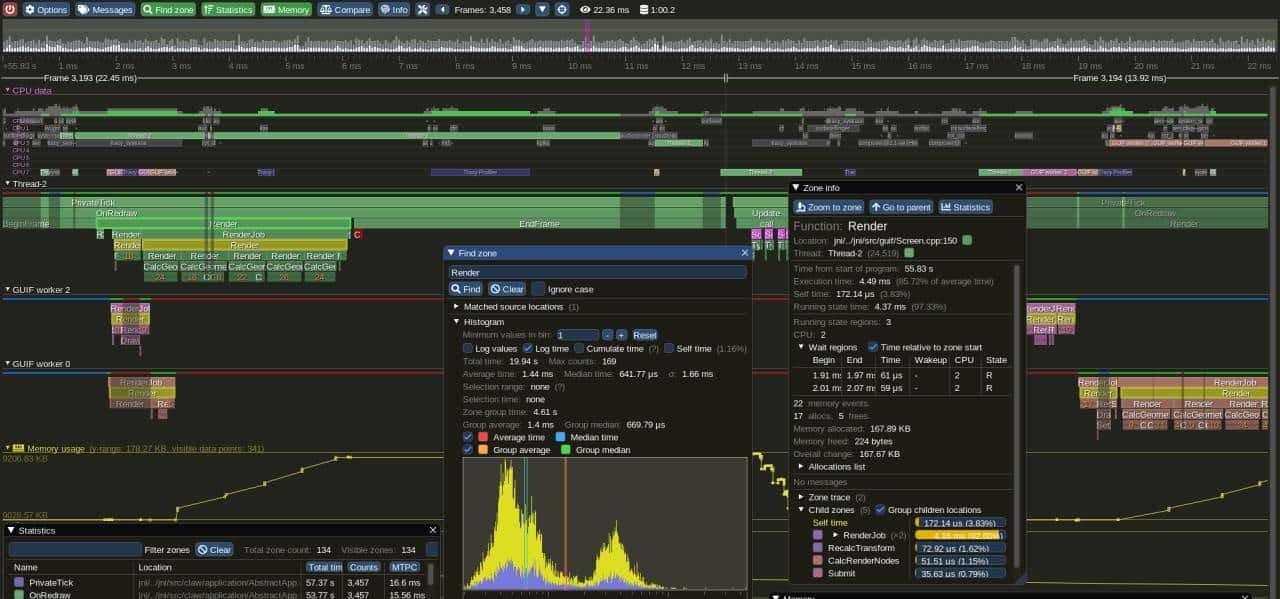The height and width of the screenshot is (599, 1280).
Task: Click the Find zone search input field
Action: [600, 271]
